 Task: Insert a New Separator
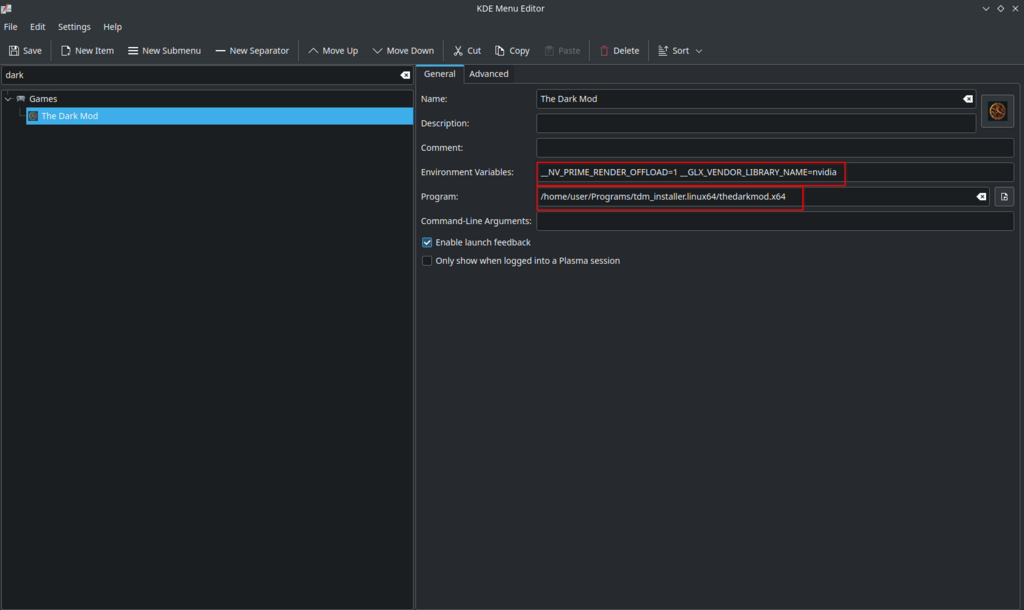[252, 50]
